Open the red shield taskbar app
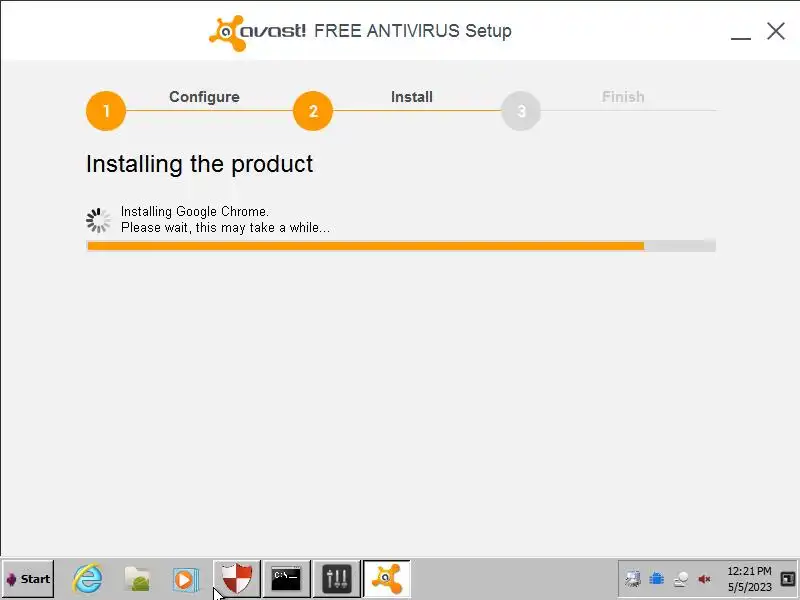This screenshot has width=800, height=600. click(237, 579)
